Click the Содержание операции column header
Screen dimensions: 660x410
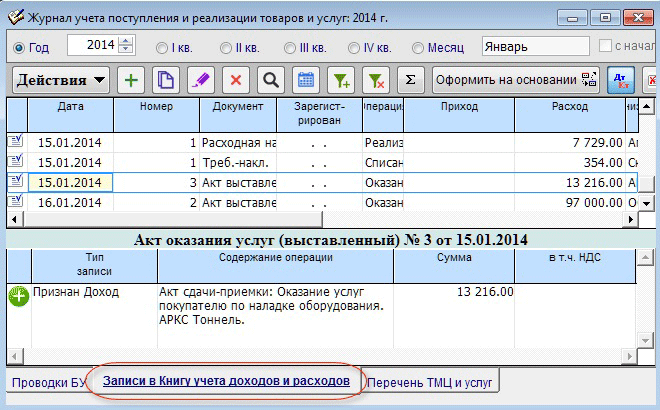coord(275,266)
